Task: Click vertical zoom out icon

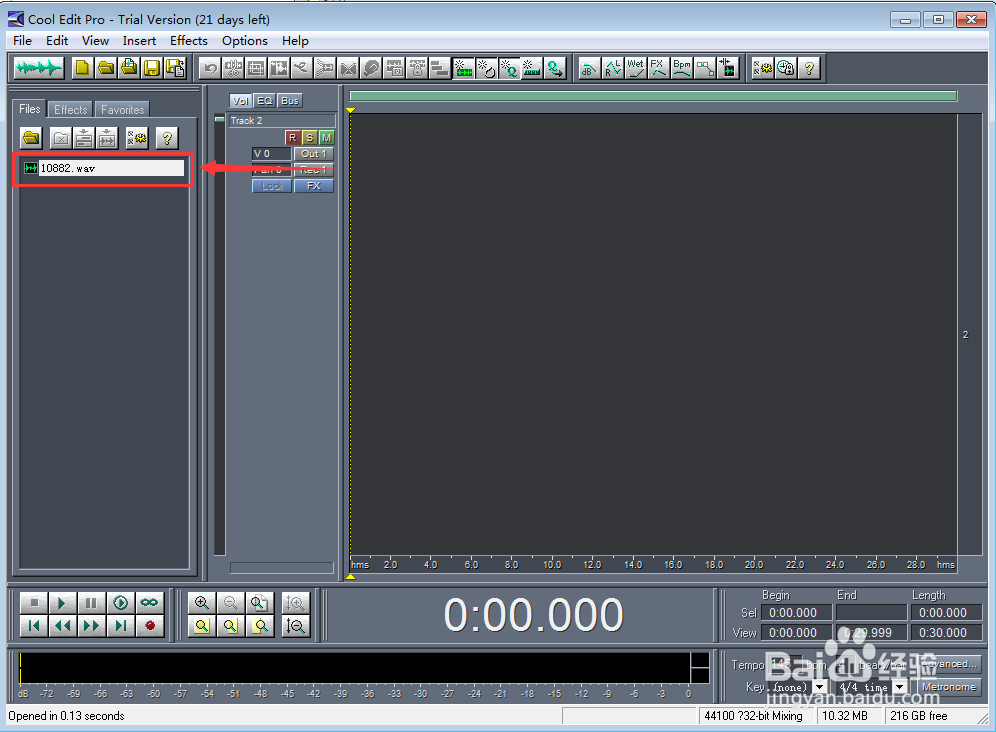Action: tap(295, 626)
